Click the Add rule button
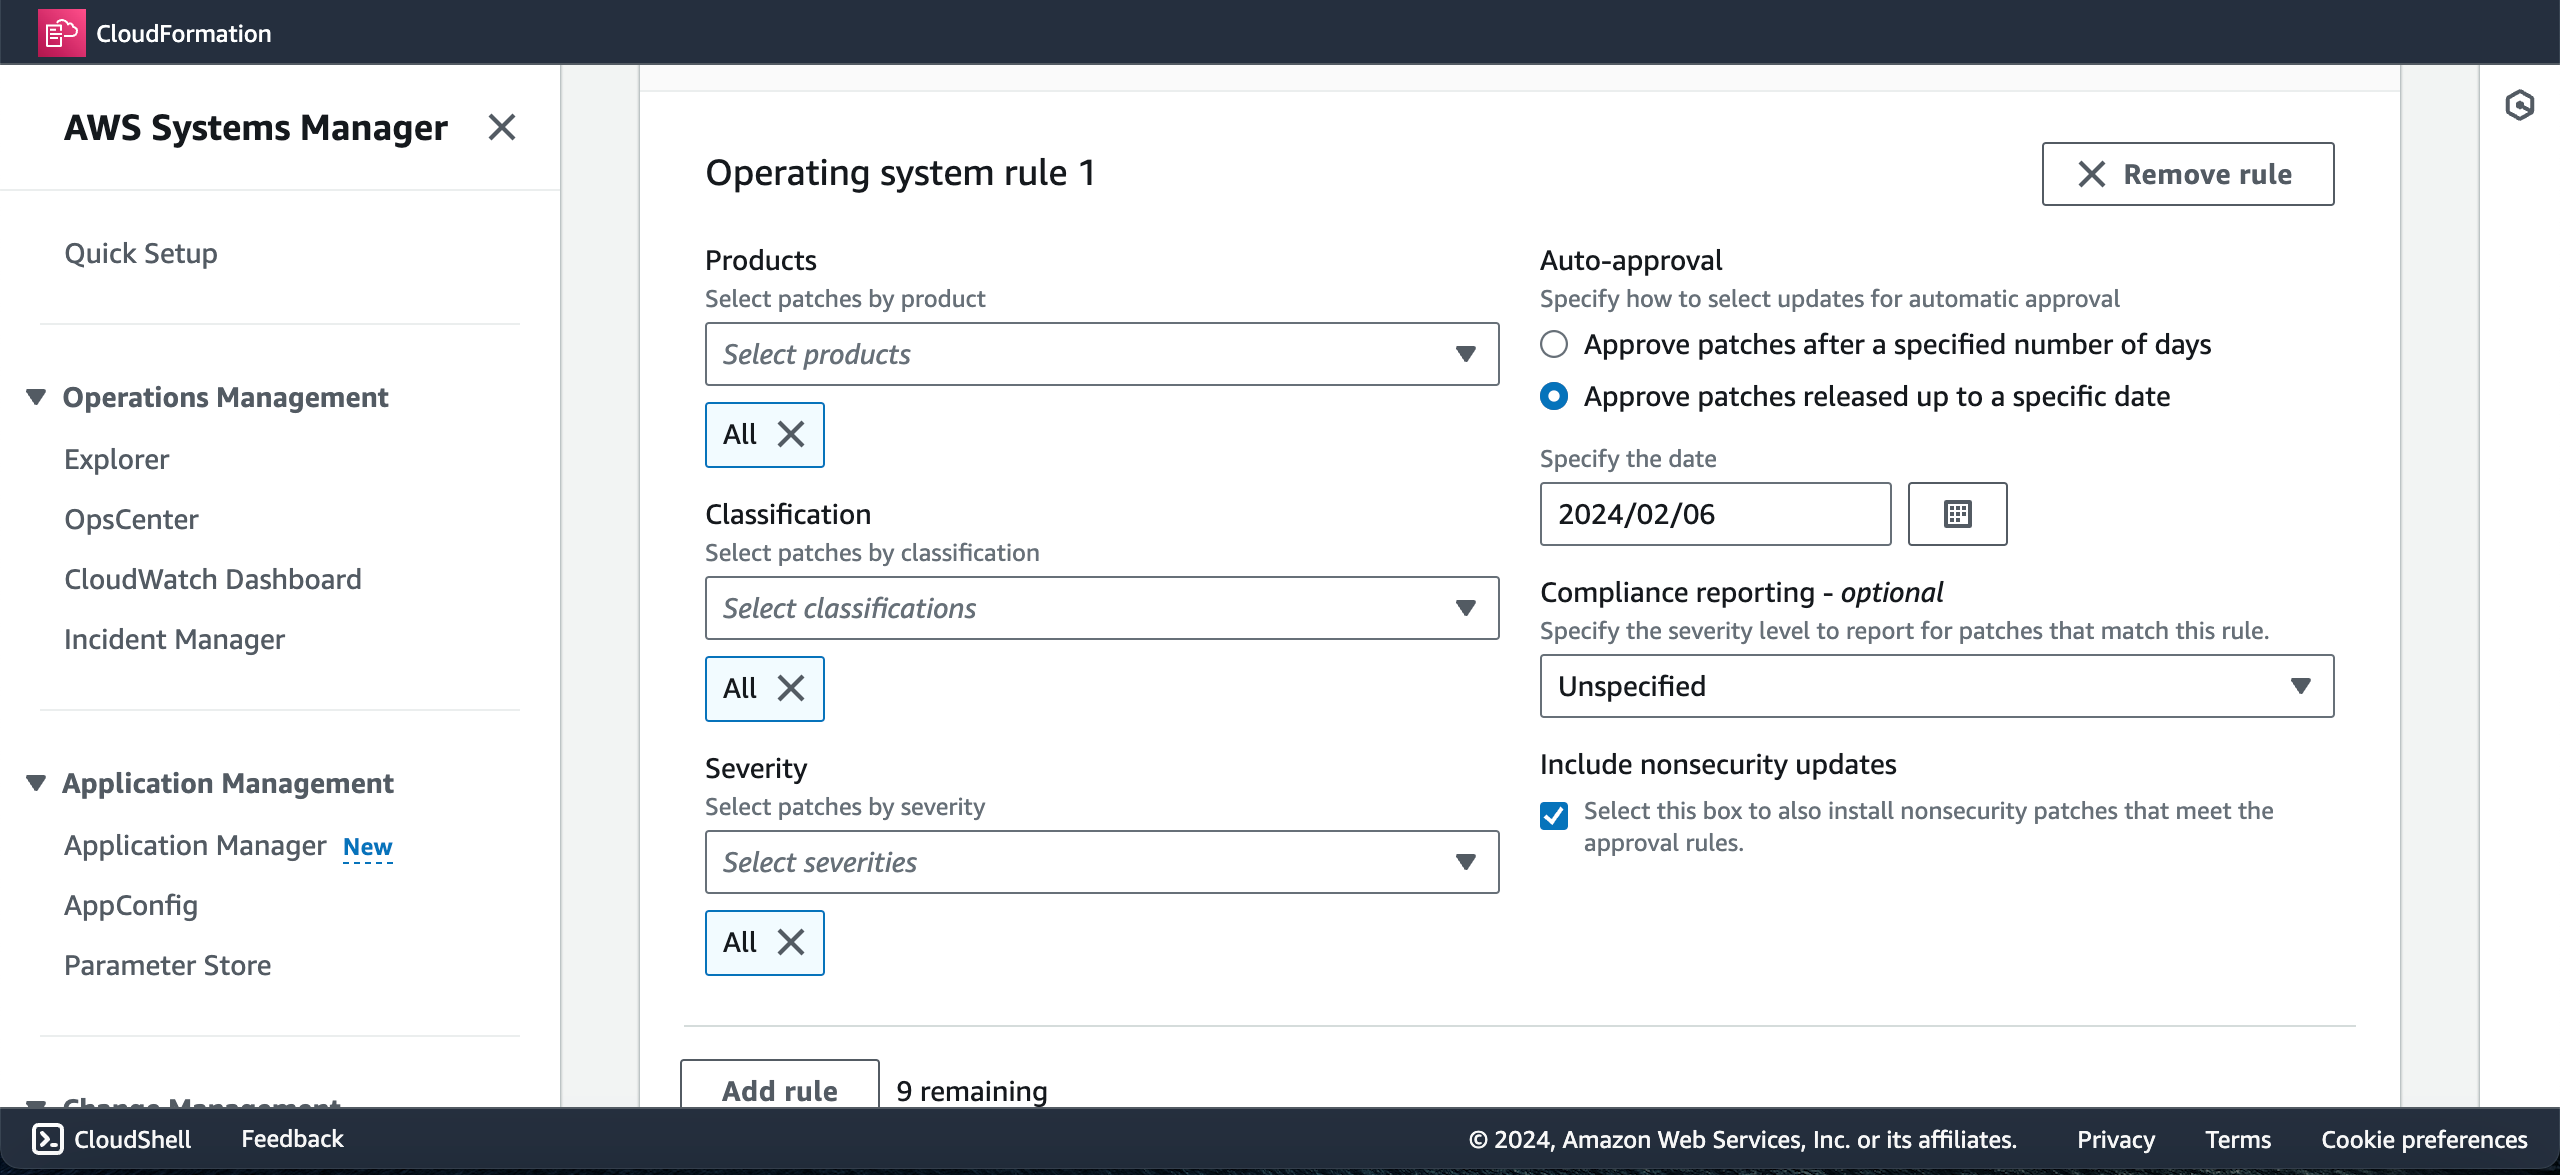 coord(780,1085)
